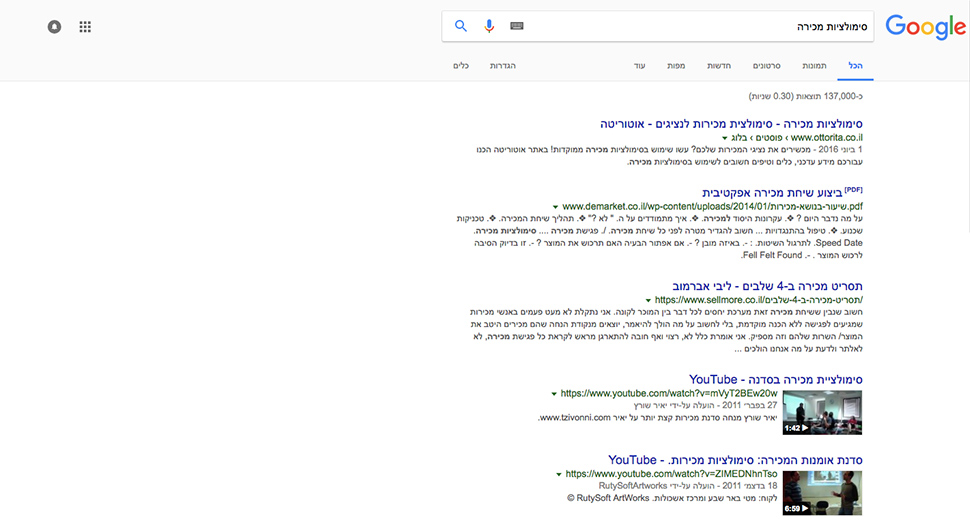Switch to חדשות (News) tab
The image size is (970, 528).
click(719, 66)
